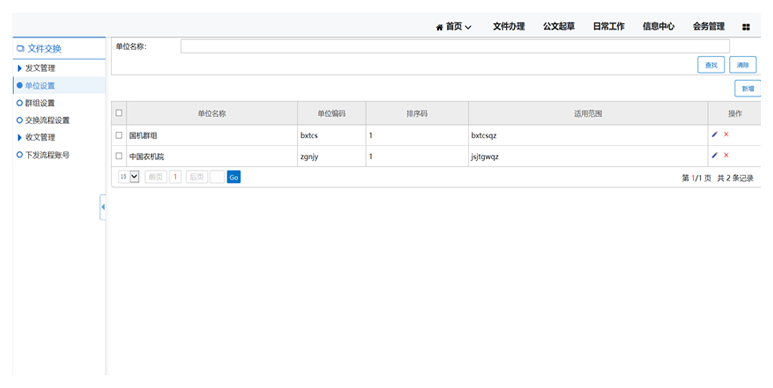Click the blue Go pagination button
Screen dimensions: 773x388
[234, 177]
